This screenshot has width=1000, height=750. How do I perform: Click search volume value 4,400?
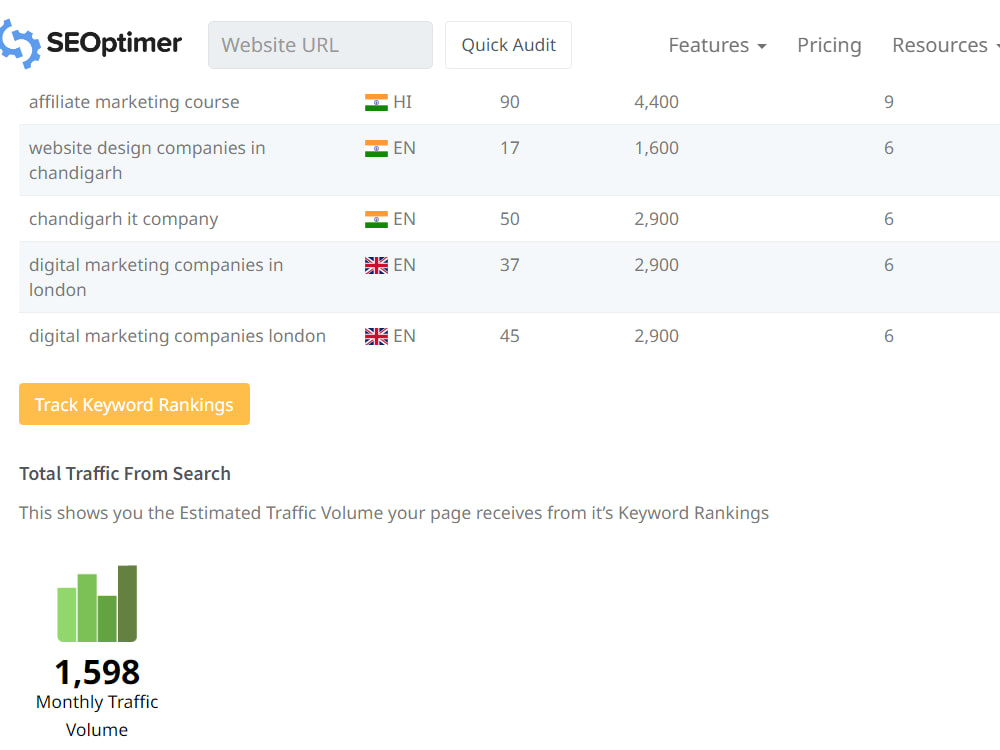point(656,102)
